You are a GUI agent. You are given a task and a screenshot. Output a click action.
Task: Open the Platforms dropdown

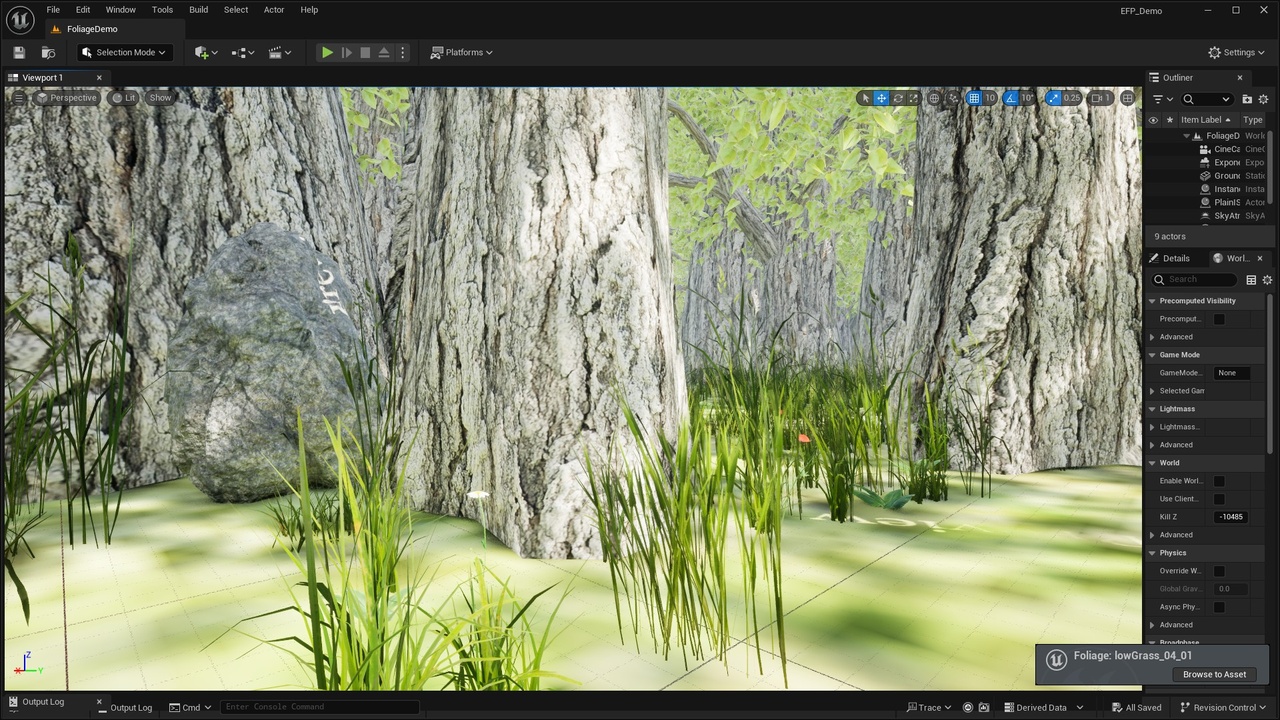click(x=462, y=52)
